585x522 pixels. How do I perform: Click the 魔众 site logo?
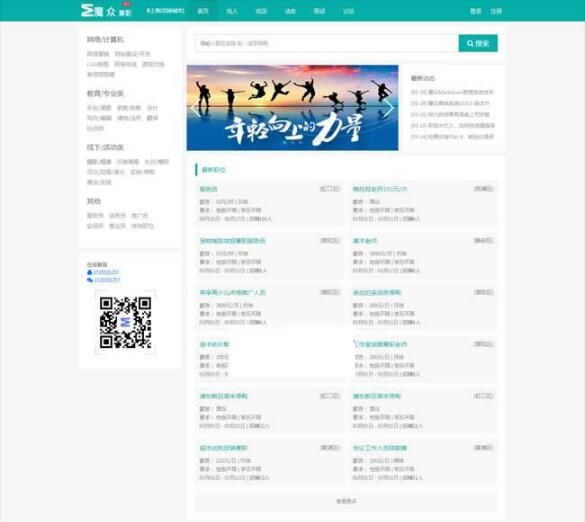pyautogui.click(x=106, y=11)
